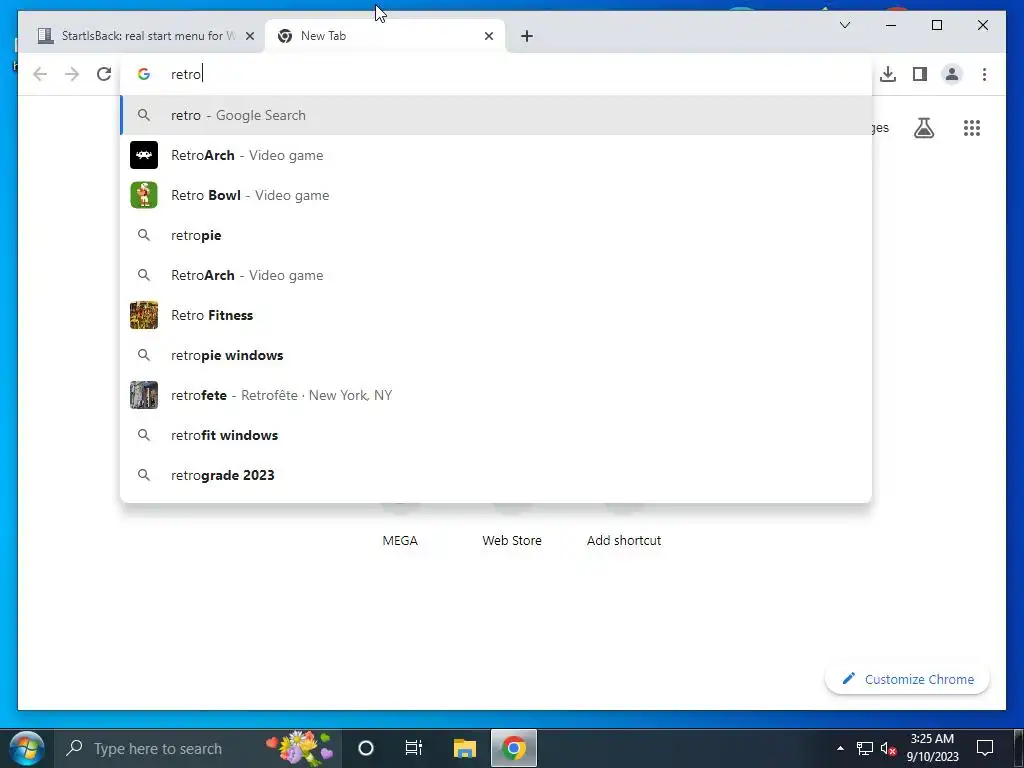Click the taskbar search box
The width and height of the screenshot is (1024, 768).
199,748
